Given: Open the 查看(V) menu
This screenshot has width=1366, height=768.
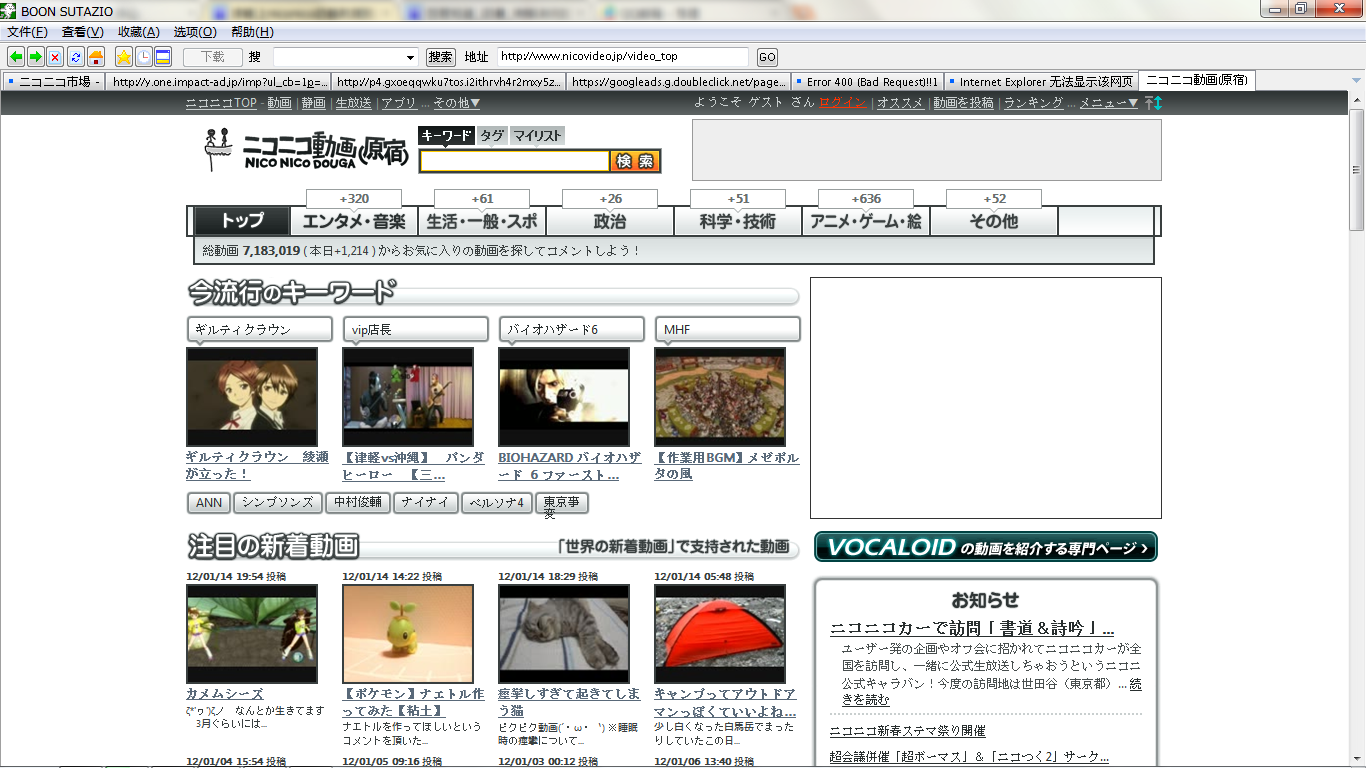Looking at the screenshot, I should pos(82,32).
